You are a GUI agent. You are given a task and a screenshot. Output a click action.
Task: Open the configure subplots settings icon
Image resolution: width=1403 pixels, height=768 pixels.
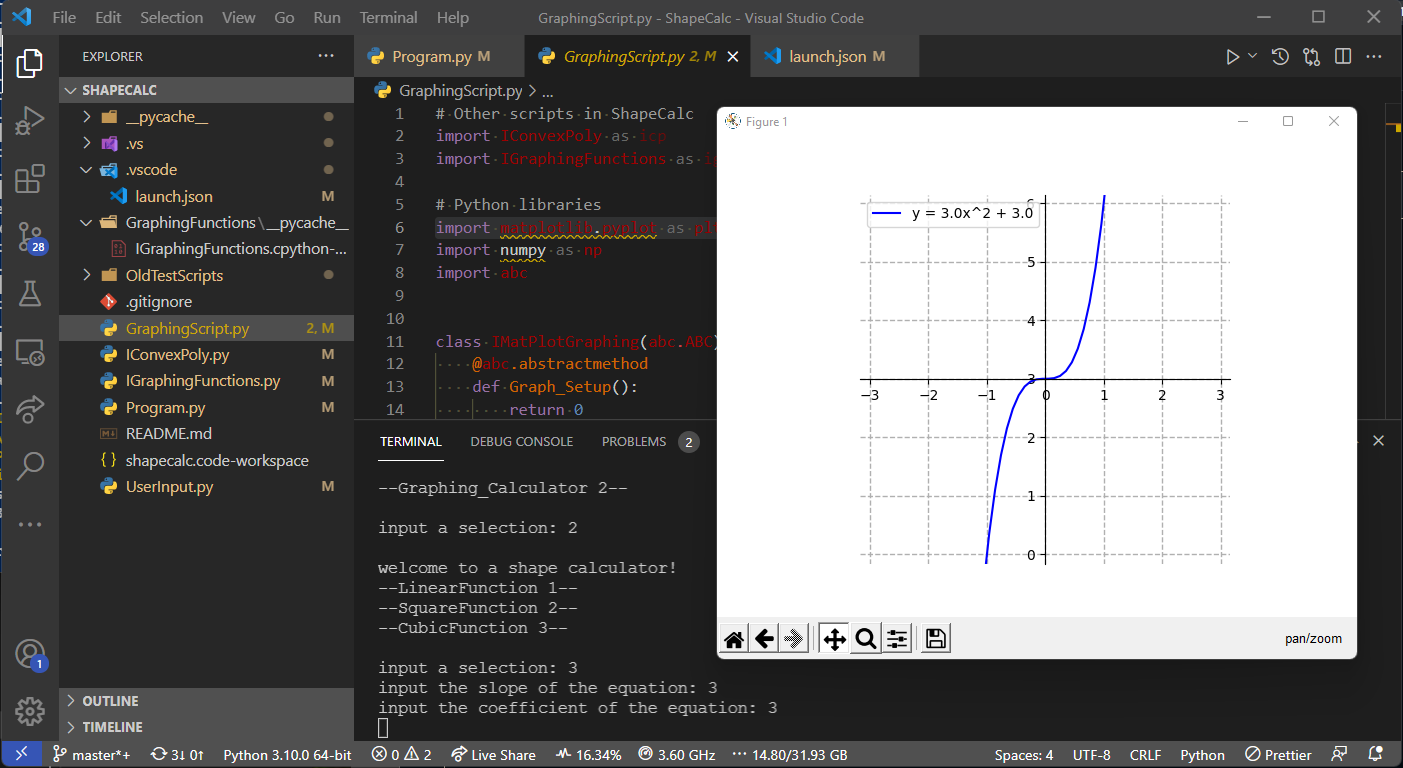[897, 638]
